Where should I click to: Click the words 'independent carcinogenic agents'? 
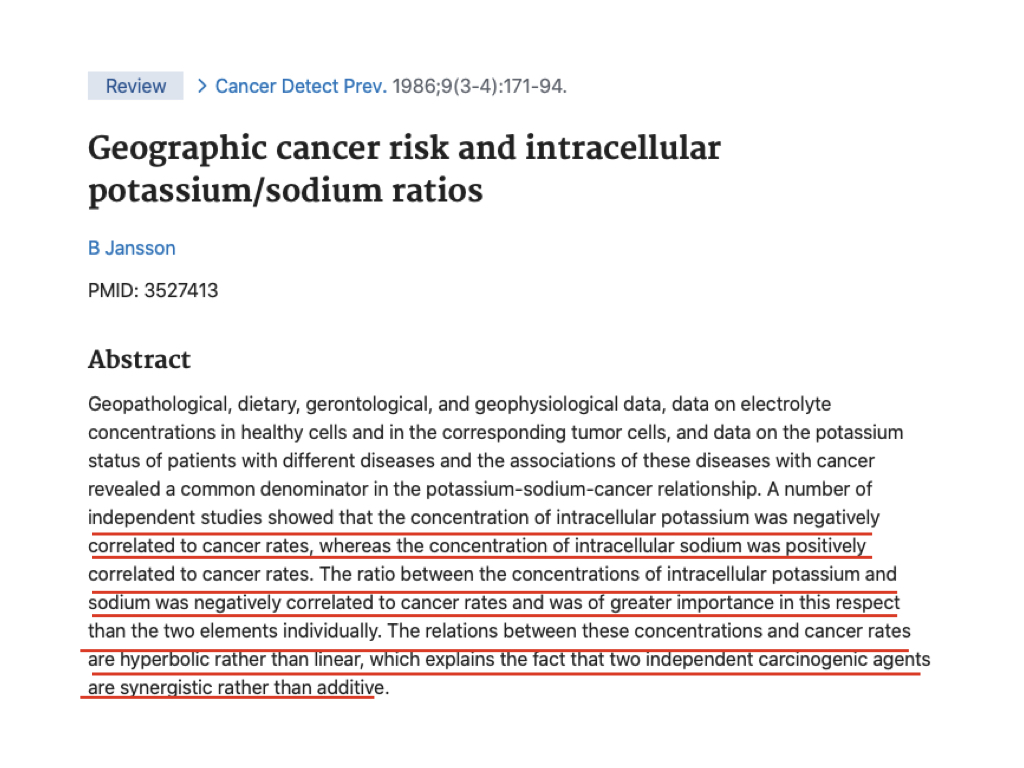[788, 660]
